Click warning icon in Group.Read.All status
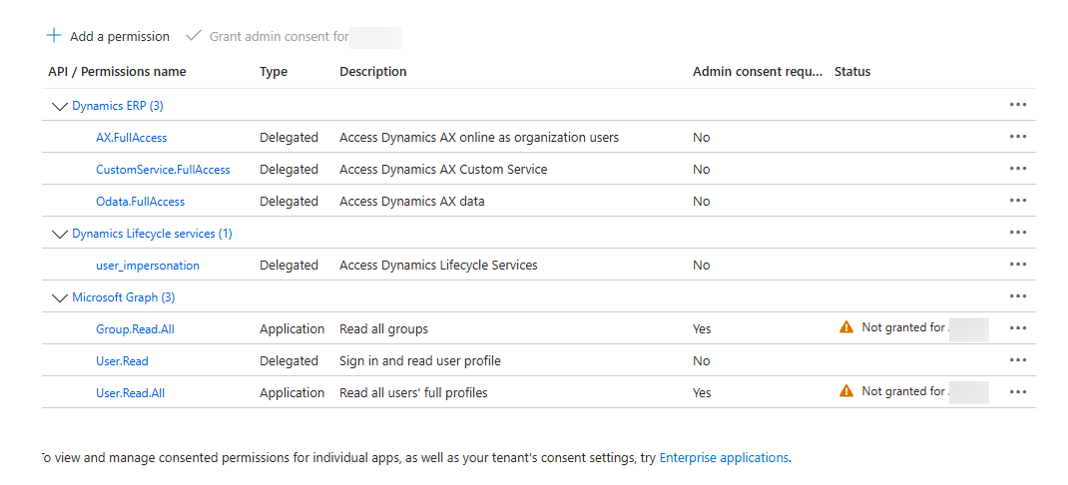This screenshot has width=1068, height=485. point(846,328)
